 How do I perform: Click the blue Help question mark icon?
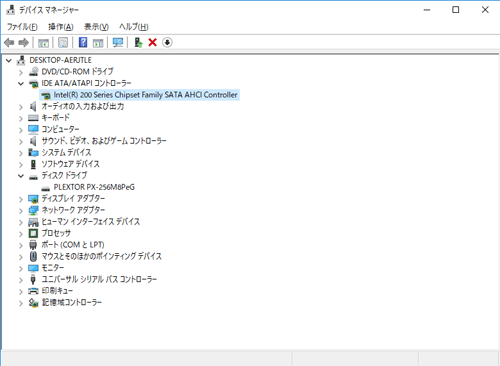click(83, 42)
